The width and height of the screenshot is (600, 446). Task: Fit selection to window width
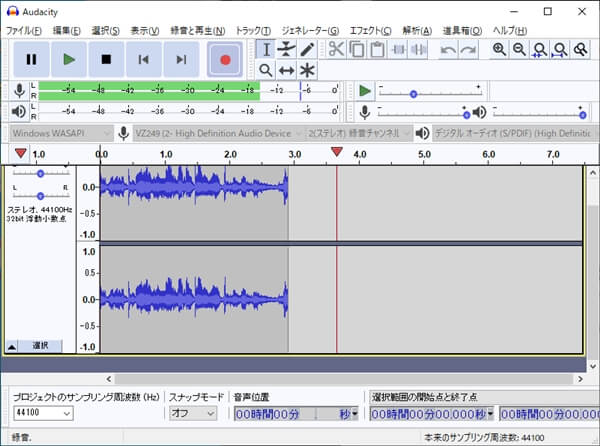pyautogui.click(x=540, y=49)
